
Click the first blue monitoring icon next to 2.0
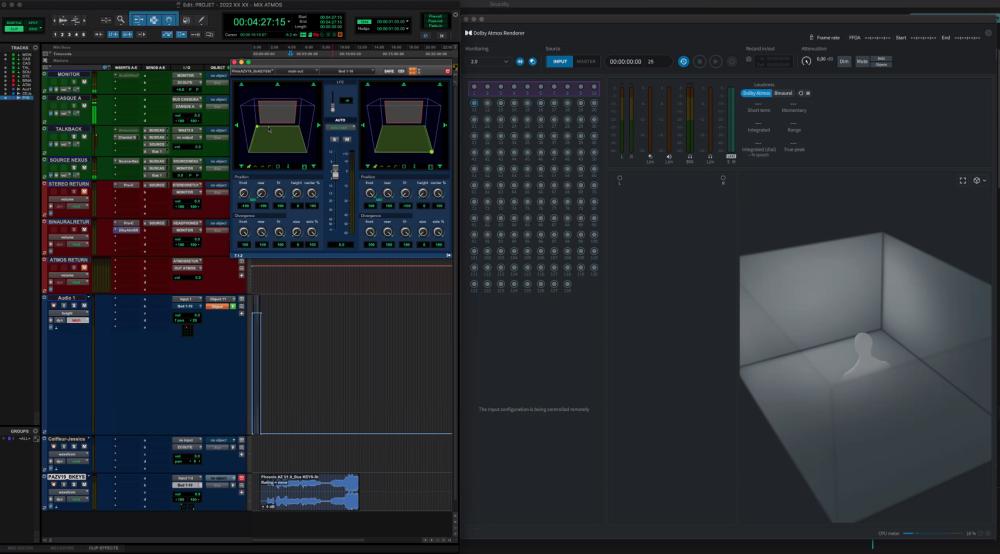click(x=520, y=62)
